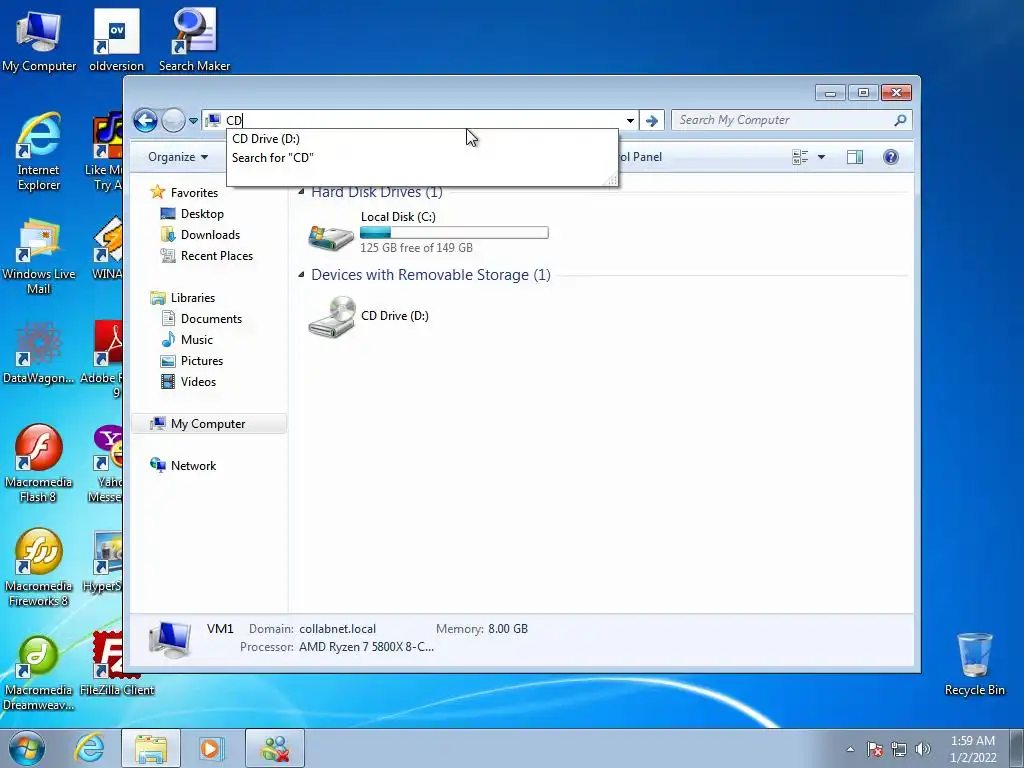1024x768 pixels.
Task: Select Favorites in navigation pane
Action: (x=194, y=193)
